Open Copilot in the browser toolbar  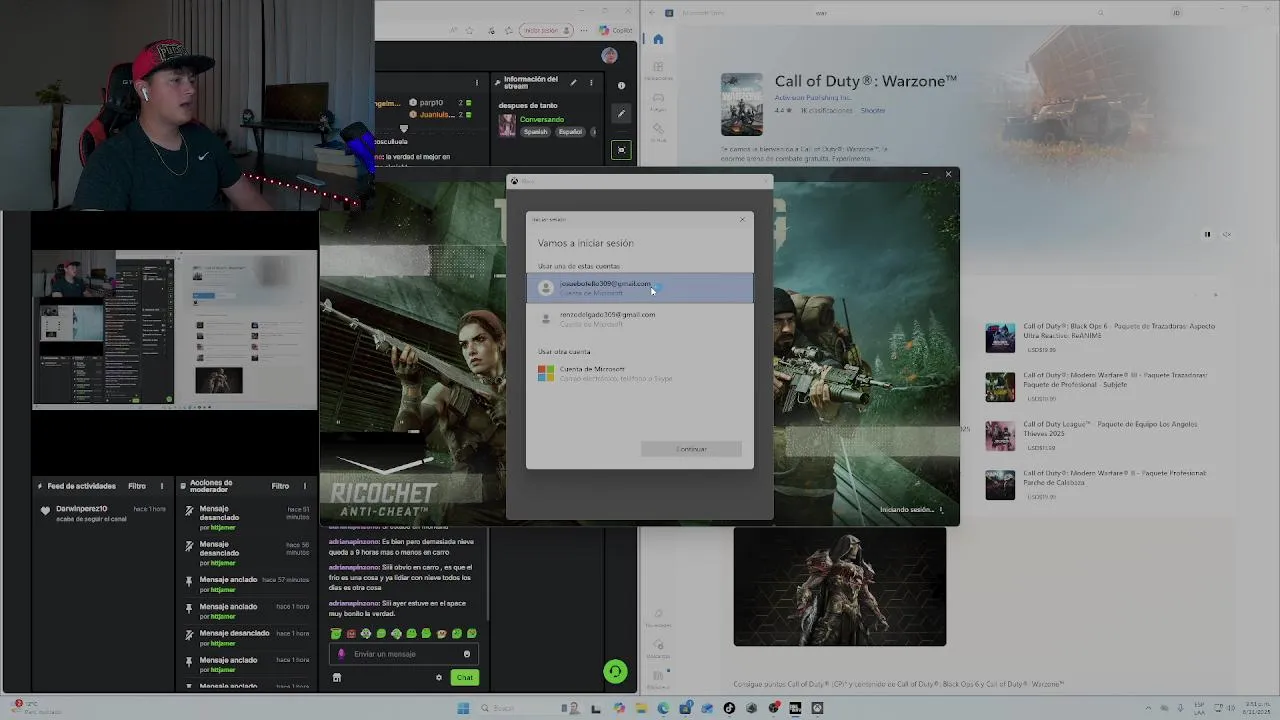pyautogui.click(x=616, y=30)
